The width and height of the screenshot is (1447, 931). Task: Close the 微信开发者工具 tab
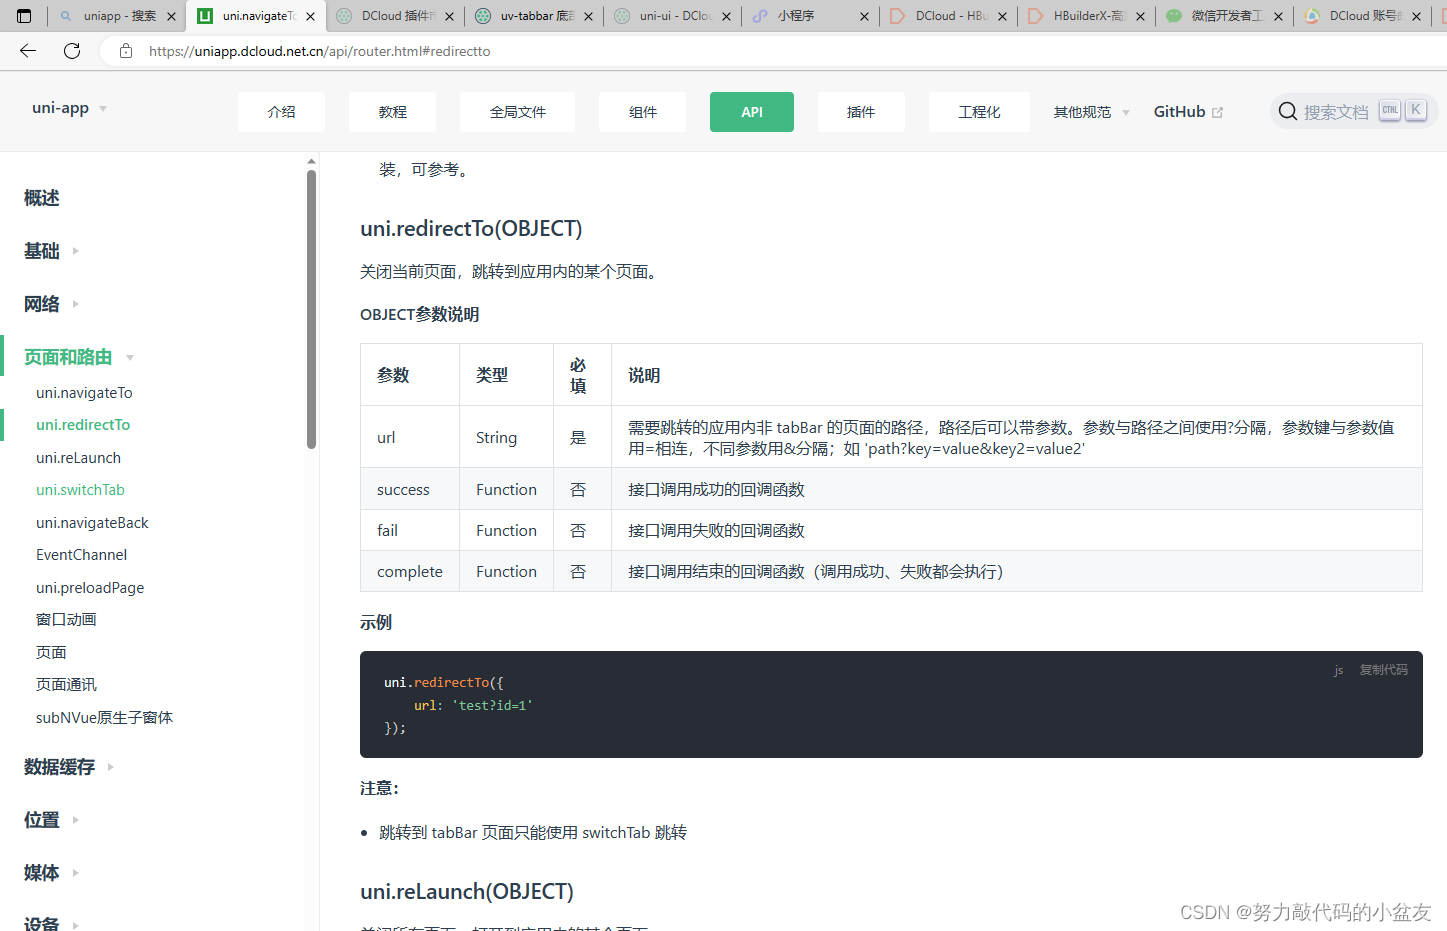coord(1278,16)
